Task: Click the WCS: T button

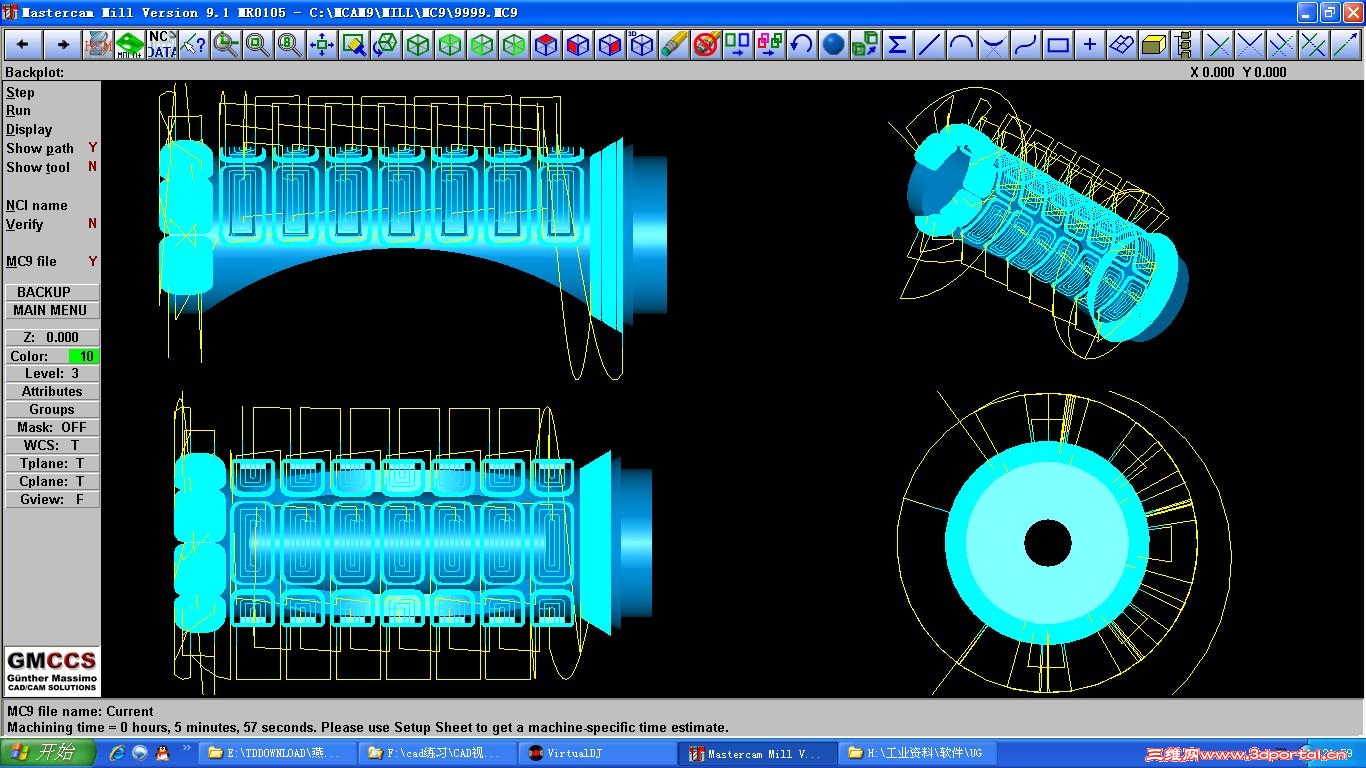Action: pos(52,445)
